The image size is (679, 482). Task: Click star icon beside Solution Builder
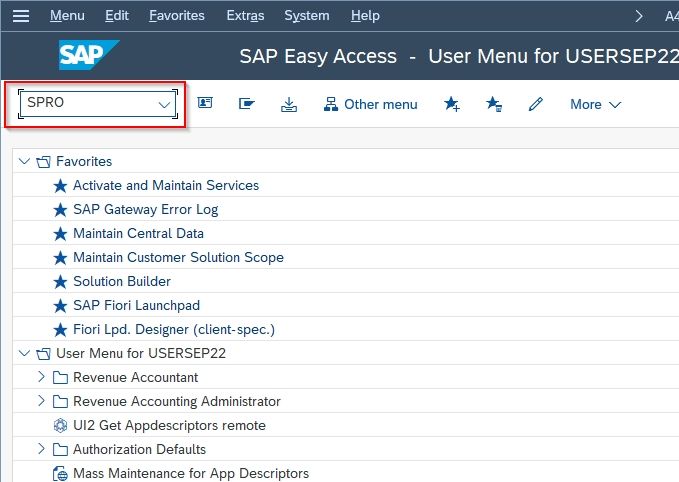click(60, 282)
